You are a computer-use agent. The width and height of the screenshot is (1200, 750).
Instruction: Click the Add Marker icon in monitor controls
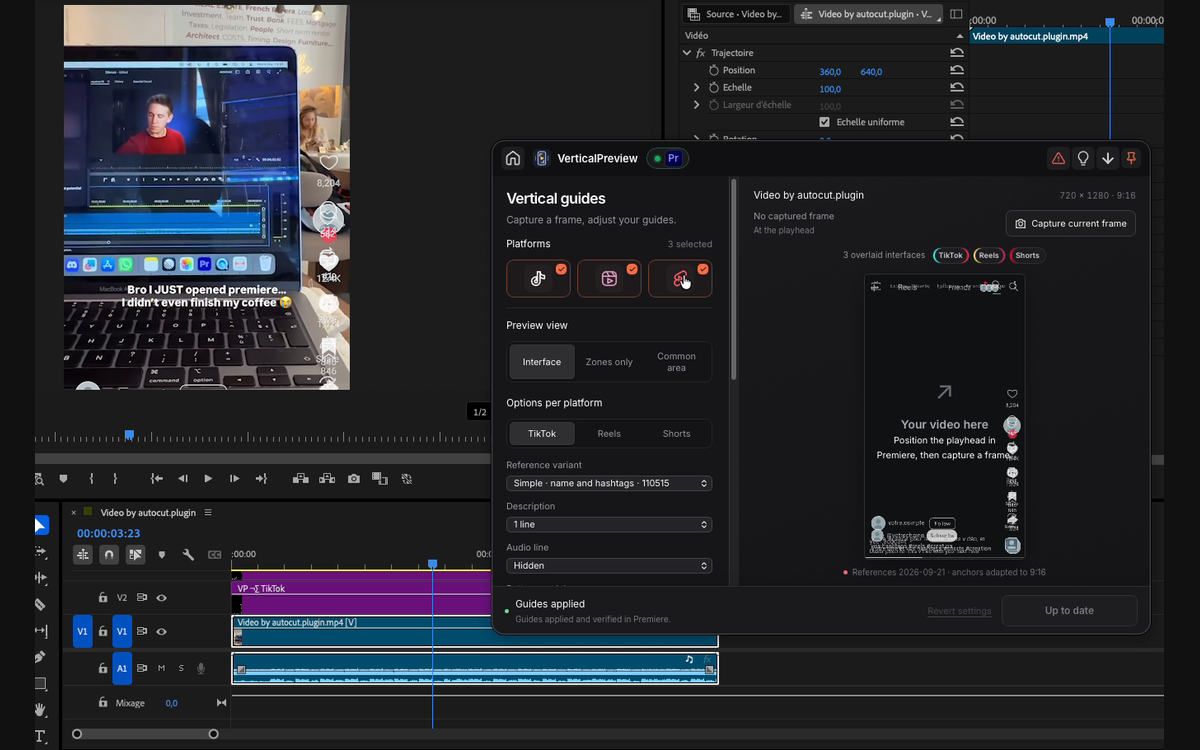pos(63,479)
